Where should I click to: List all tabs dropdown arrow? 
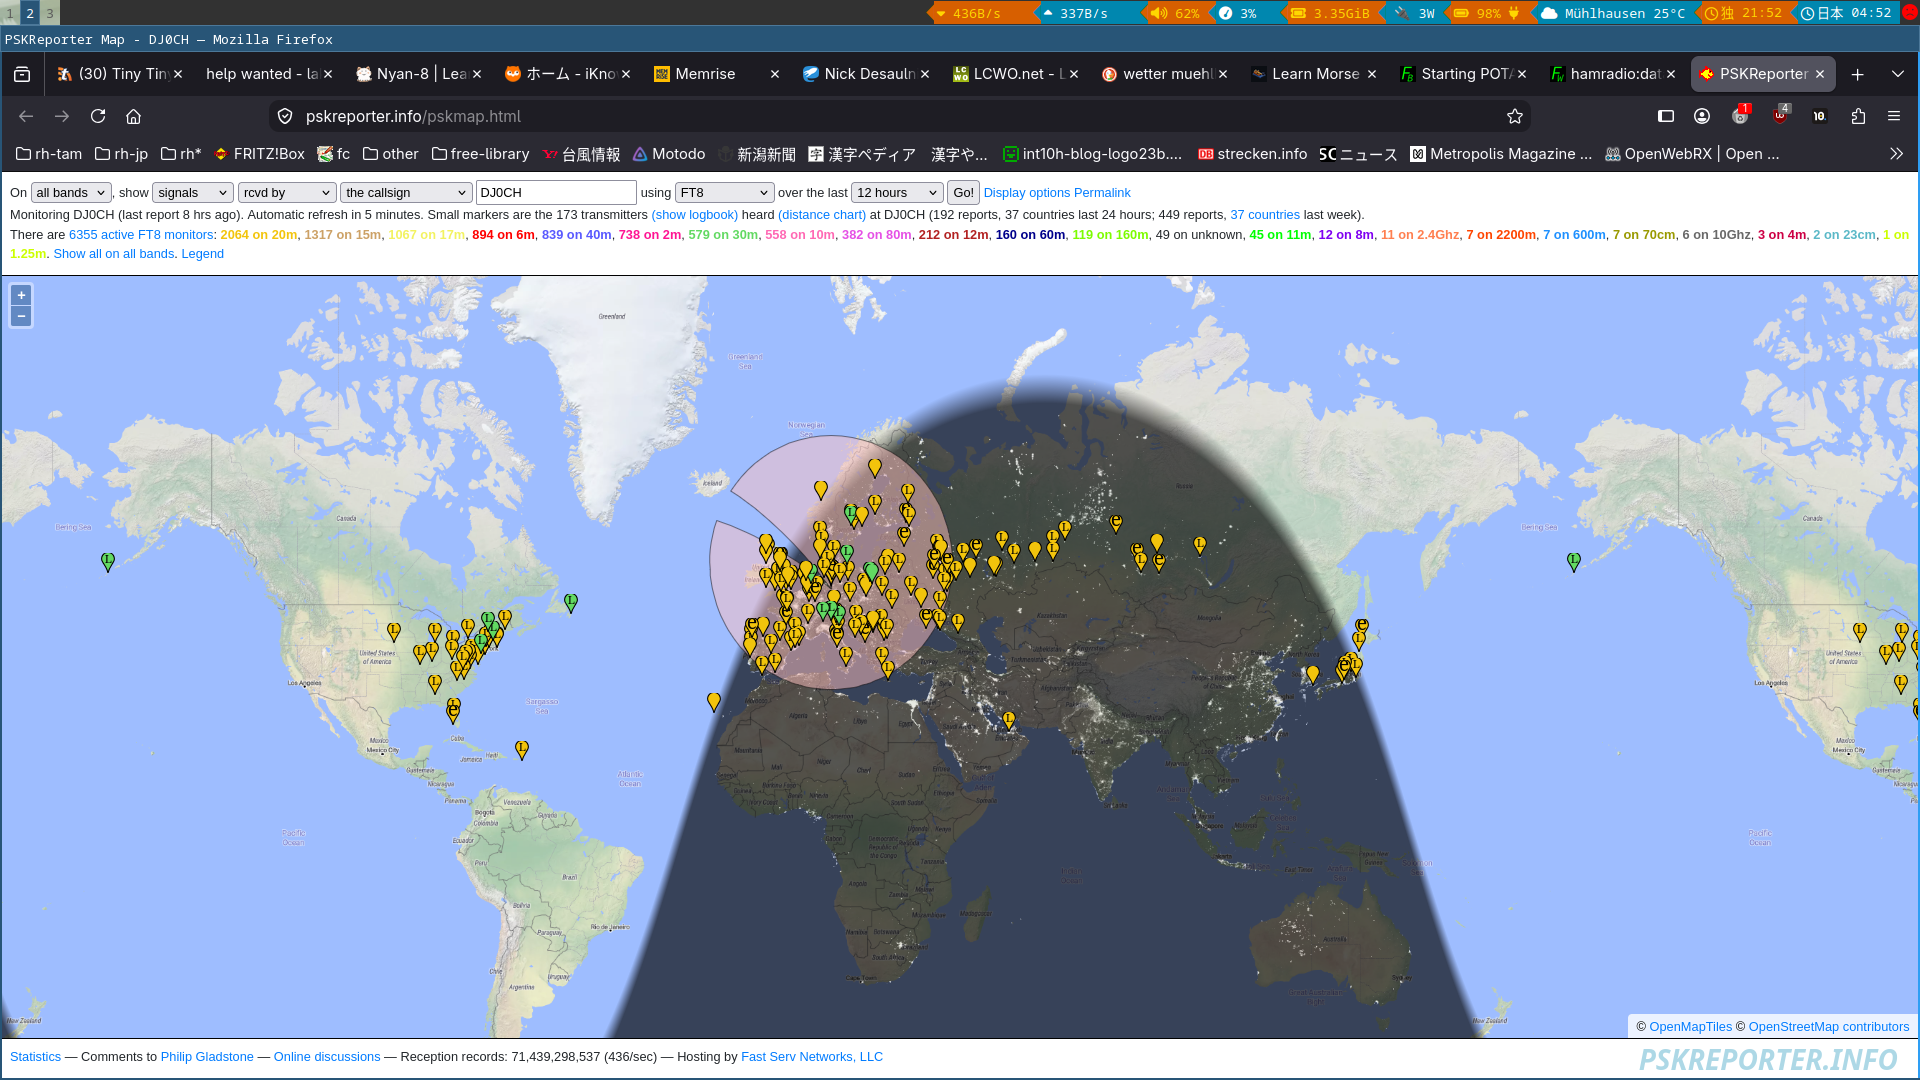[x=1898, y=74]
